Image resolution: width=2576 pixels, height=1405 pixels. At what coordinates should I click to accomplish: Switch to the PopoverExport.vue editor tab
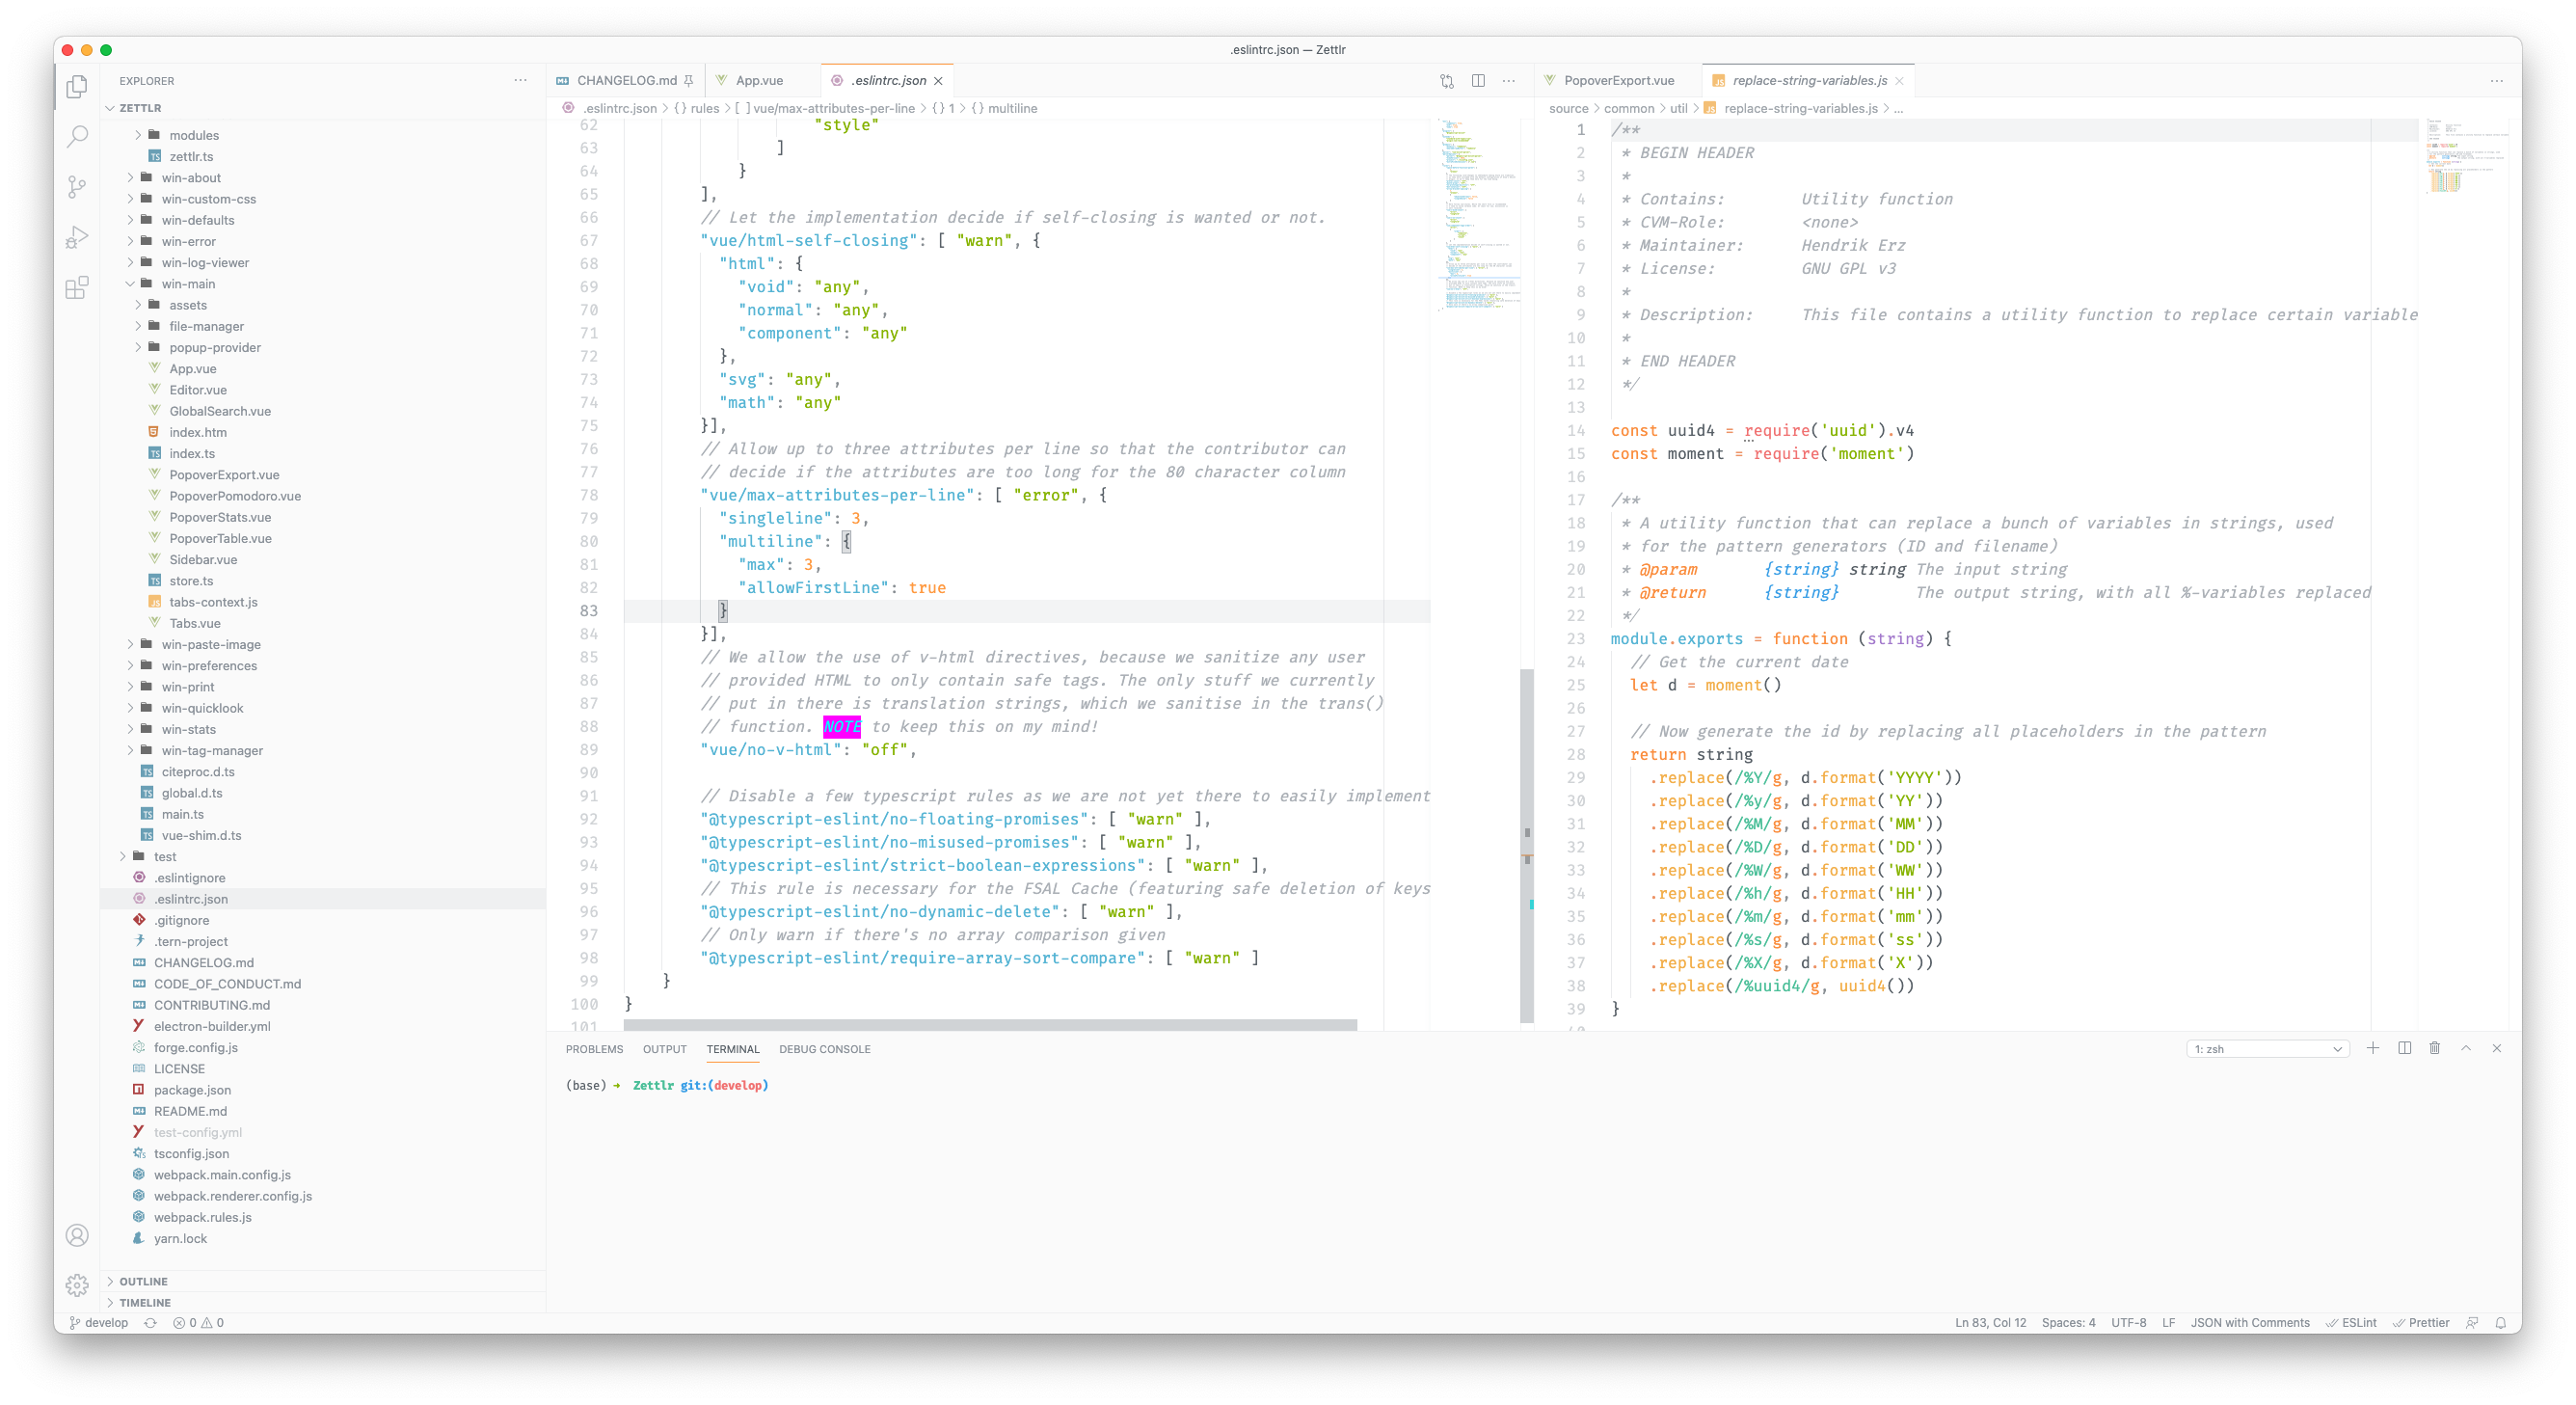click(1618, 81)
